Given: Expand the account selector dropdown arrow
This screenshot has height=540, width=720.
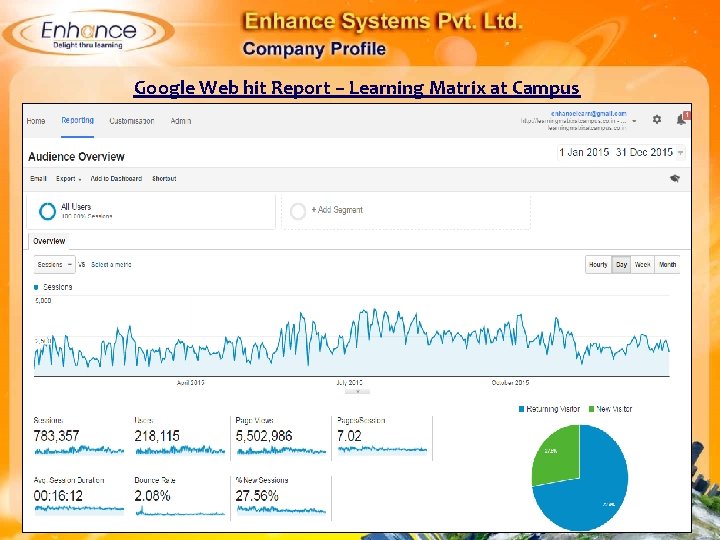Looking at the screenshot, I should tap(634, 121).
